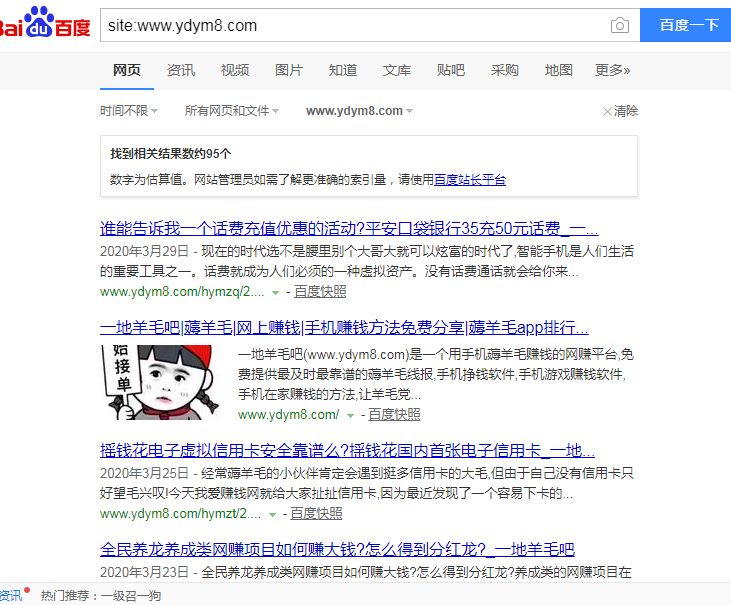Open camera image search icon
This screenshot has height=605, width=731.
620,25
